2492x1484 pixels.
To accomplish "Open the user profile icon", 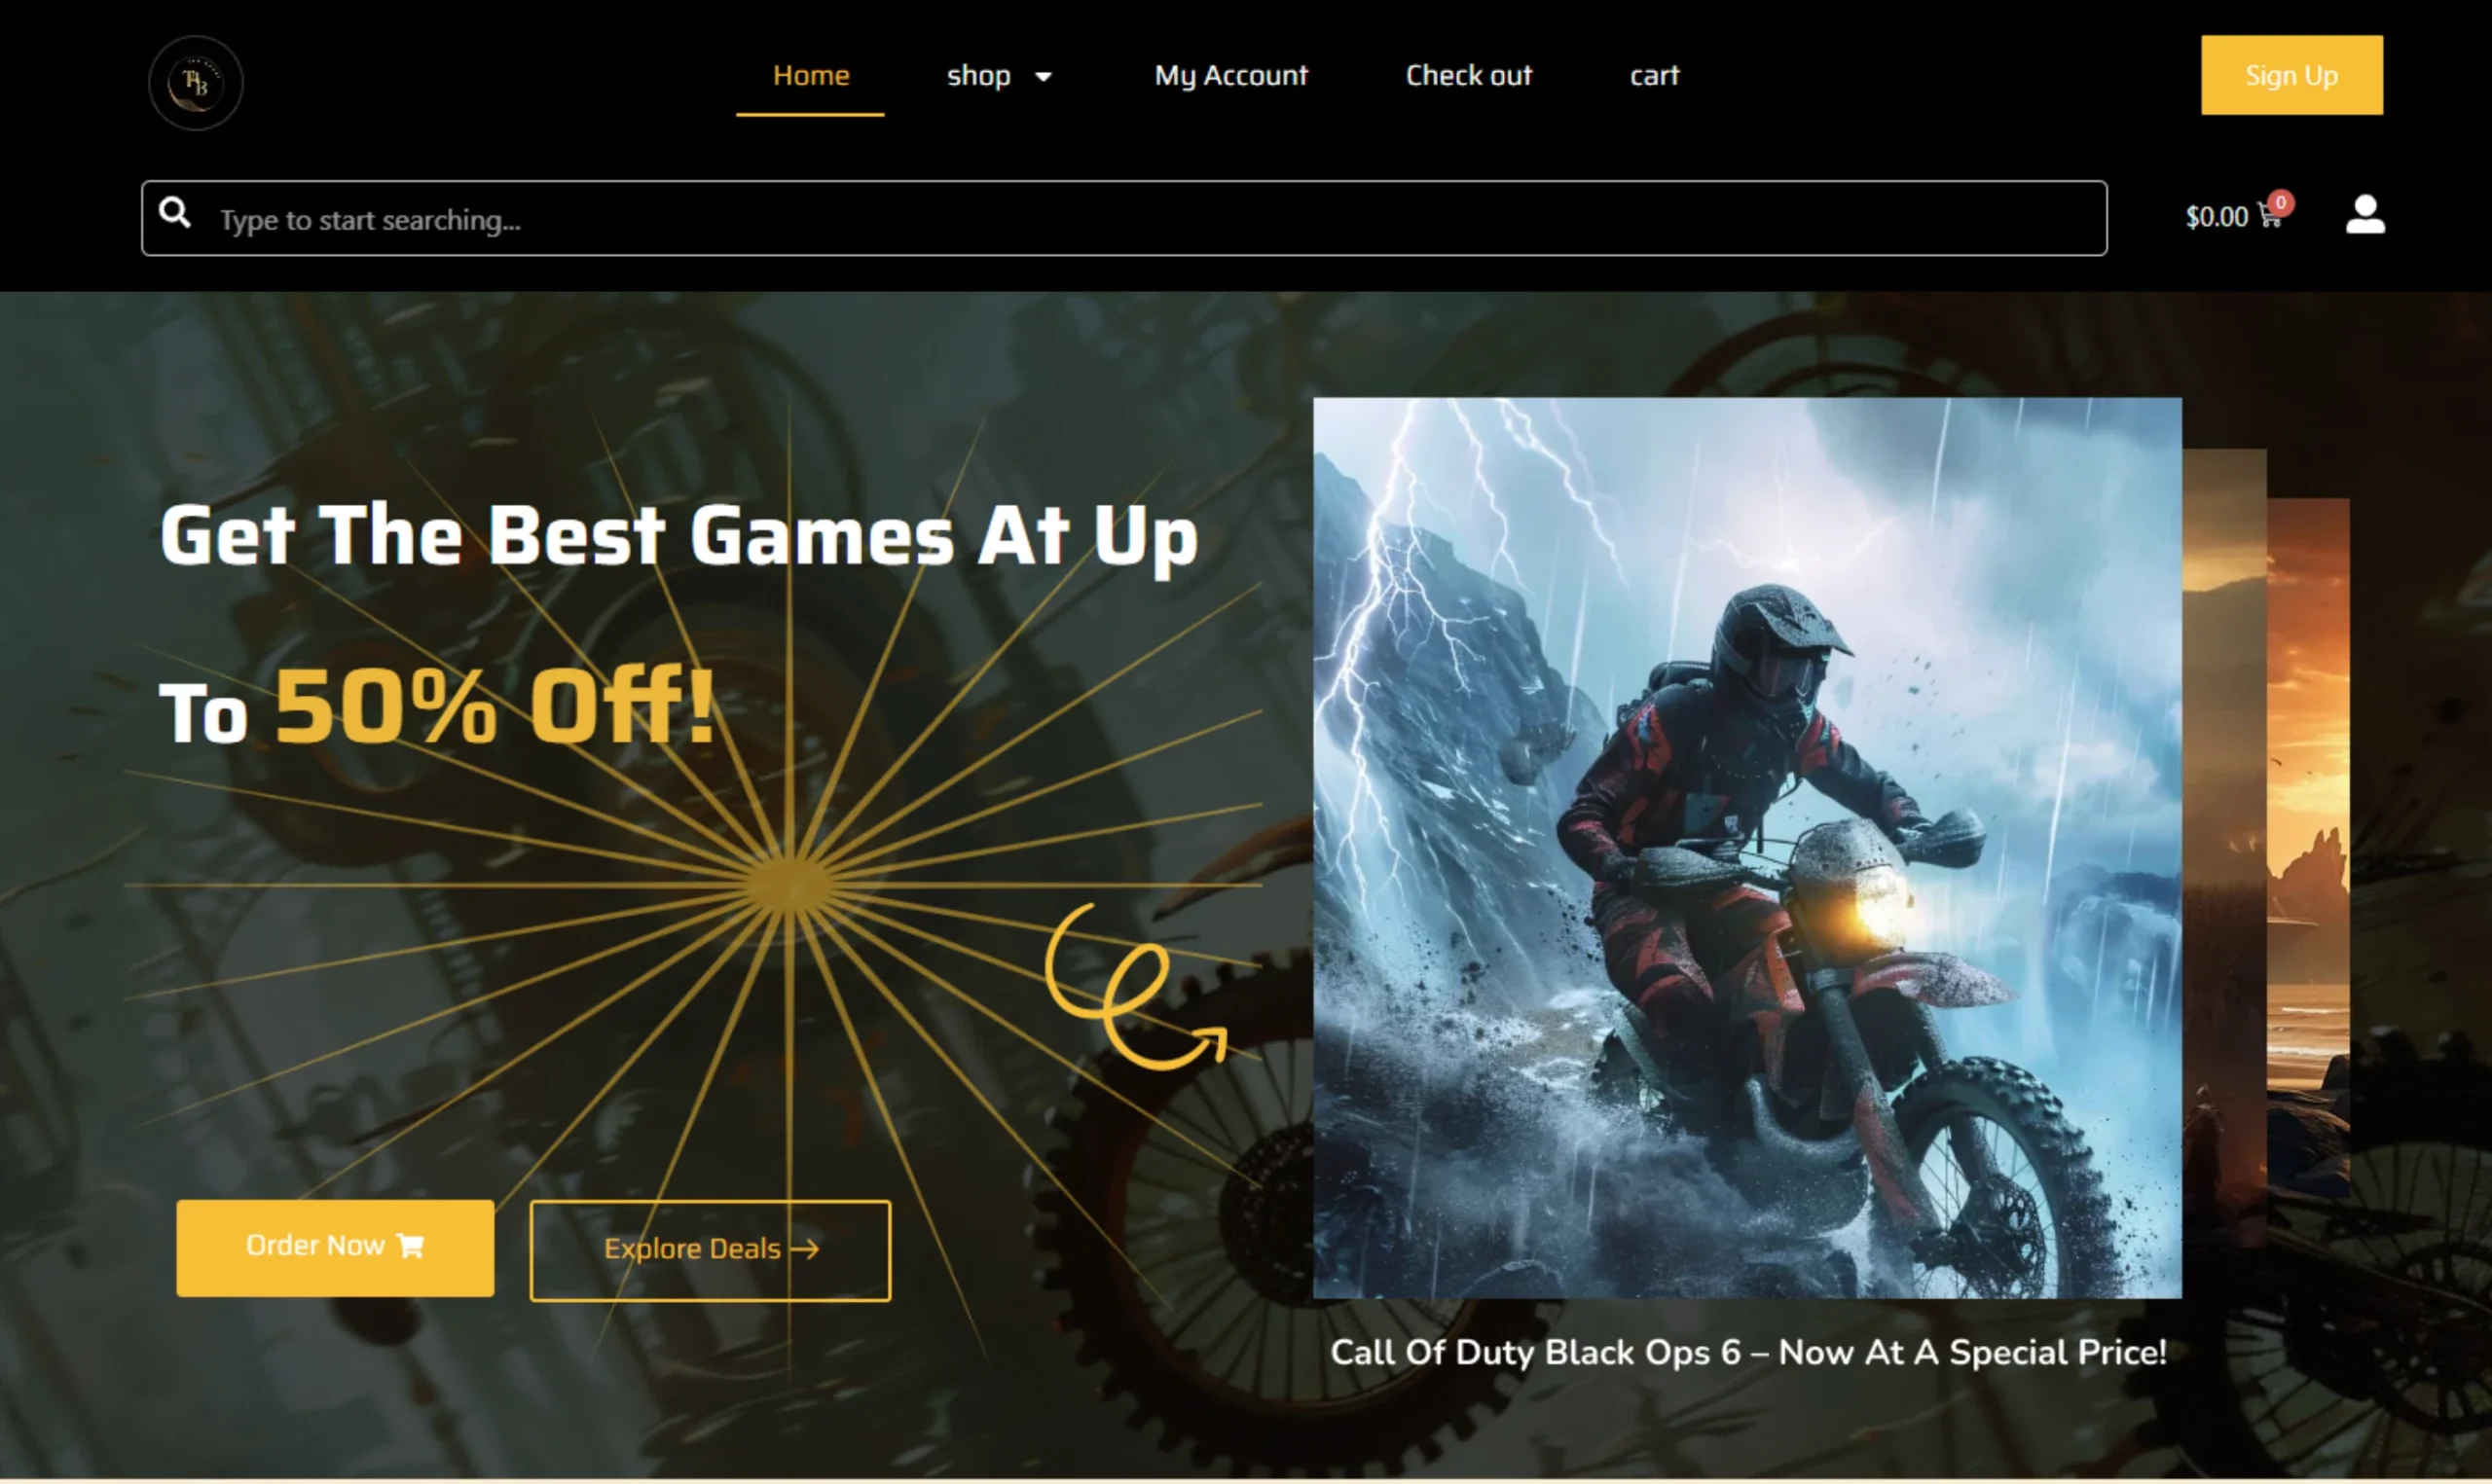I will pos(2365,215).
